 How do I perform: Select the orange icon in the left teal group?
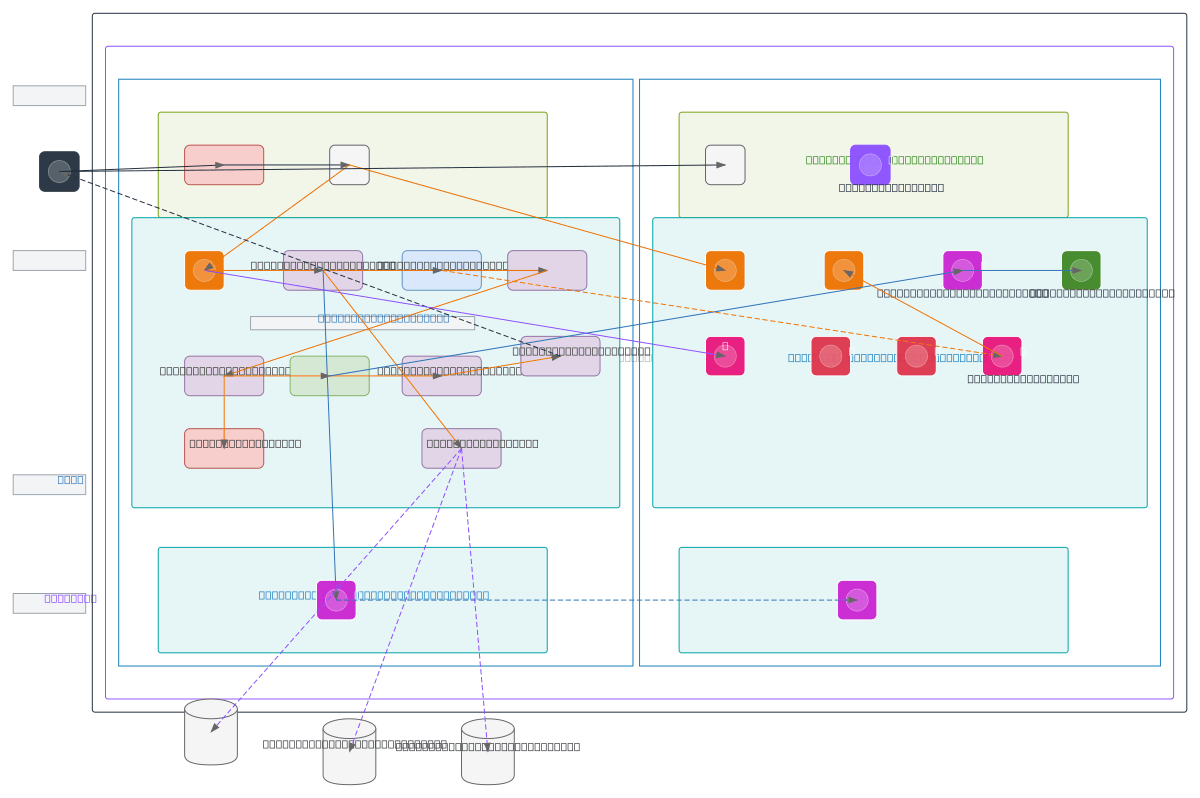click(204, 270)
